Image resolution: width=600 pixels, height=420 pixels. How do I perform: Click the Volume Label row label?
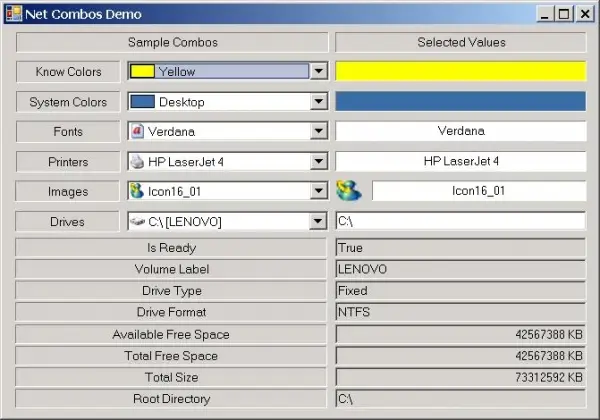point(171,269)
